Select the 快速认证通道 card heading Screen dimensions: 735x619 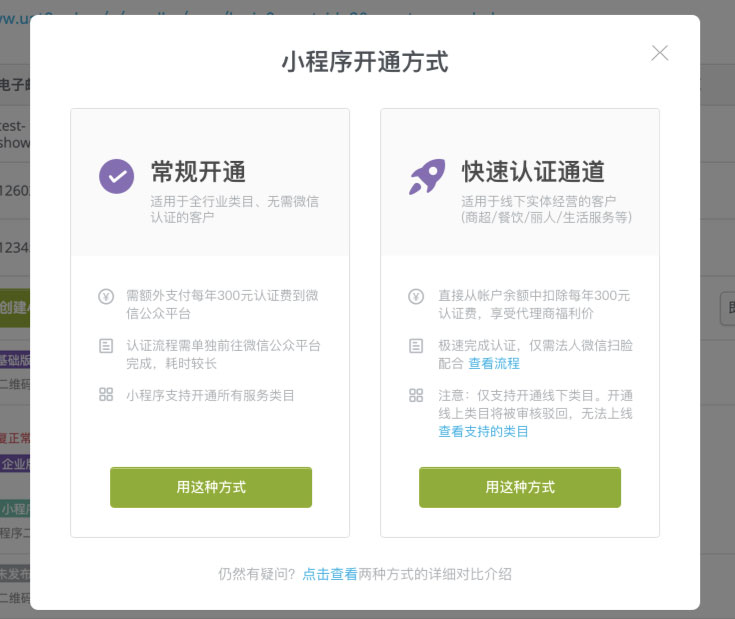[x=533, y=170]
